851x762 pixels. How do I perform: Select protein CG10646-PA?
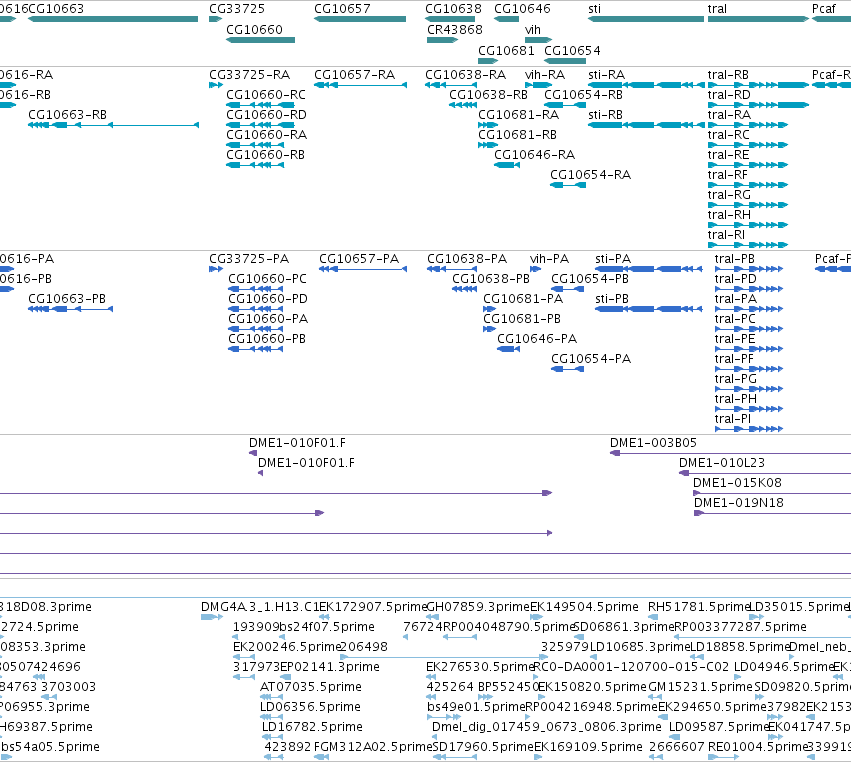[509, 349]
